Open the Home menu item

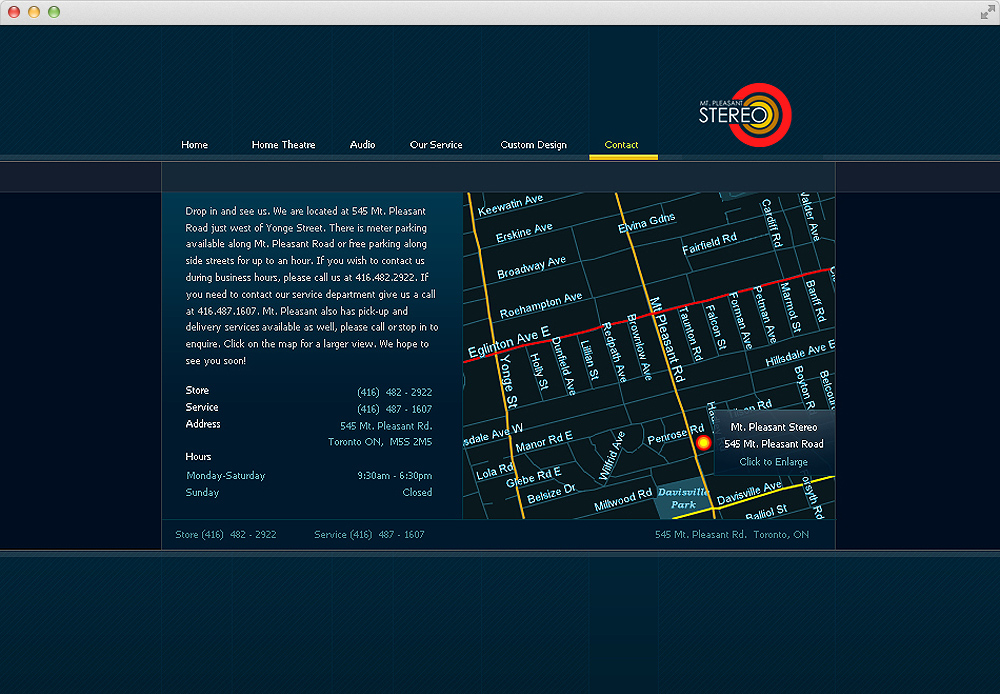[x=195, y=145]
